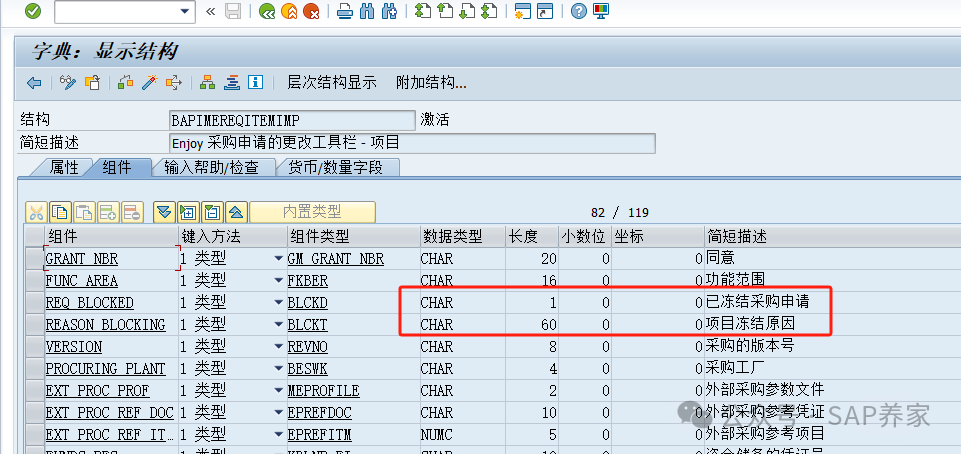961x454 pixels.
Task: Click the Copy icon in table toolbar
Action: pyautogui.click(x=60, y=213)
